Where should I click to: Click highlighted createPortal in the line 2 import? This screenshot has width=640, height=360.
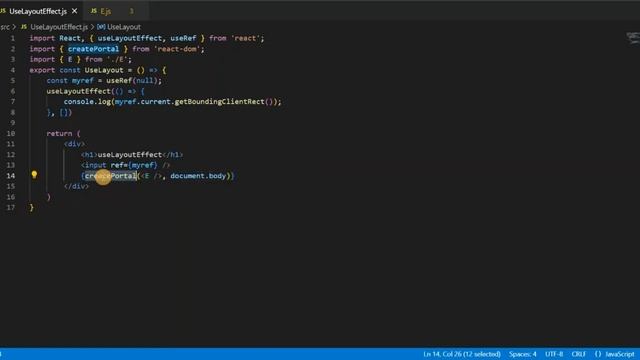click(93, 49)
